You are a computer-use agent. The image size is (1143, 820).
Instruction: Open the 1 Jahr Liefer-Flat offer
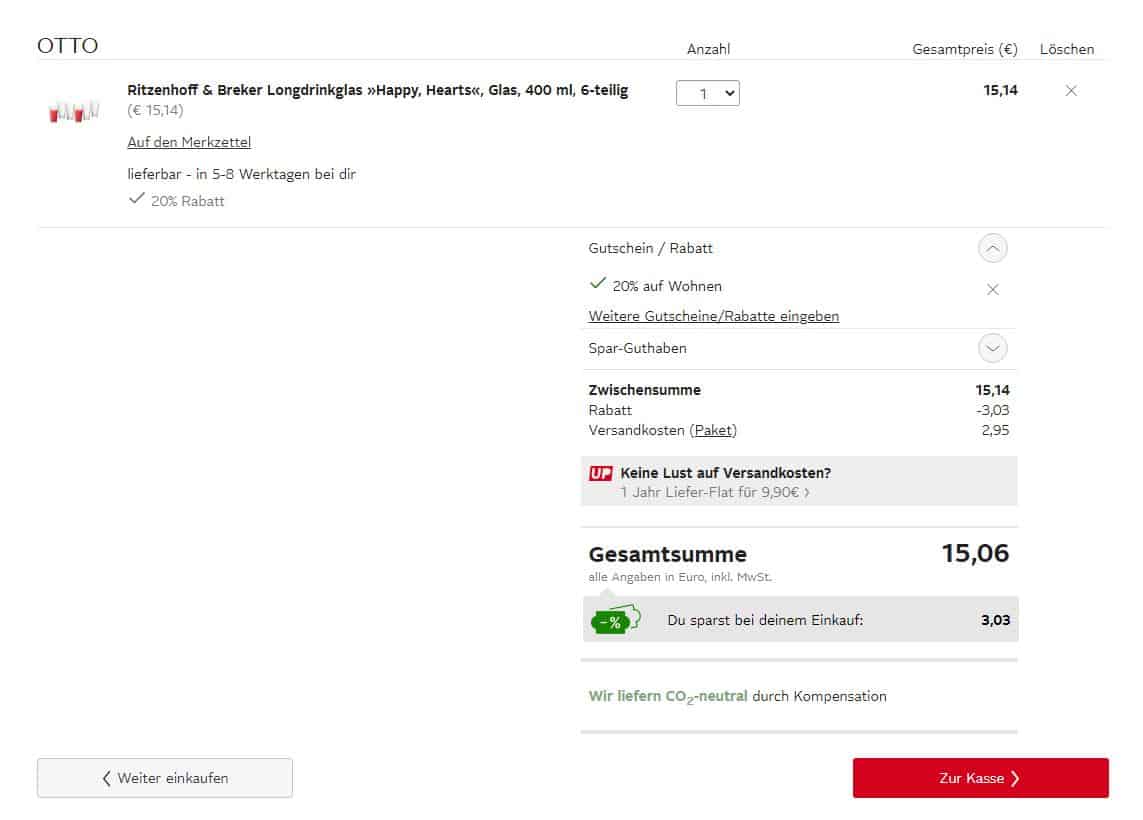pyautogui.click(x=714, y=492)
